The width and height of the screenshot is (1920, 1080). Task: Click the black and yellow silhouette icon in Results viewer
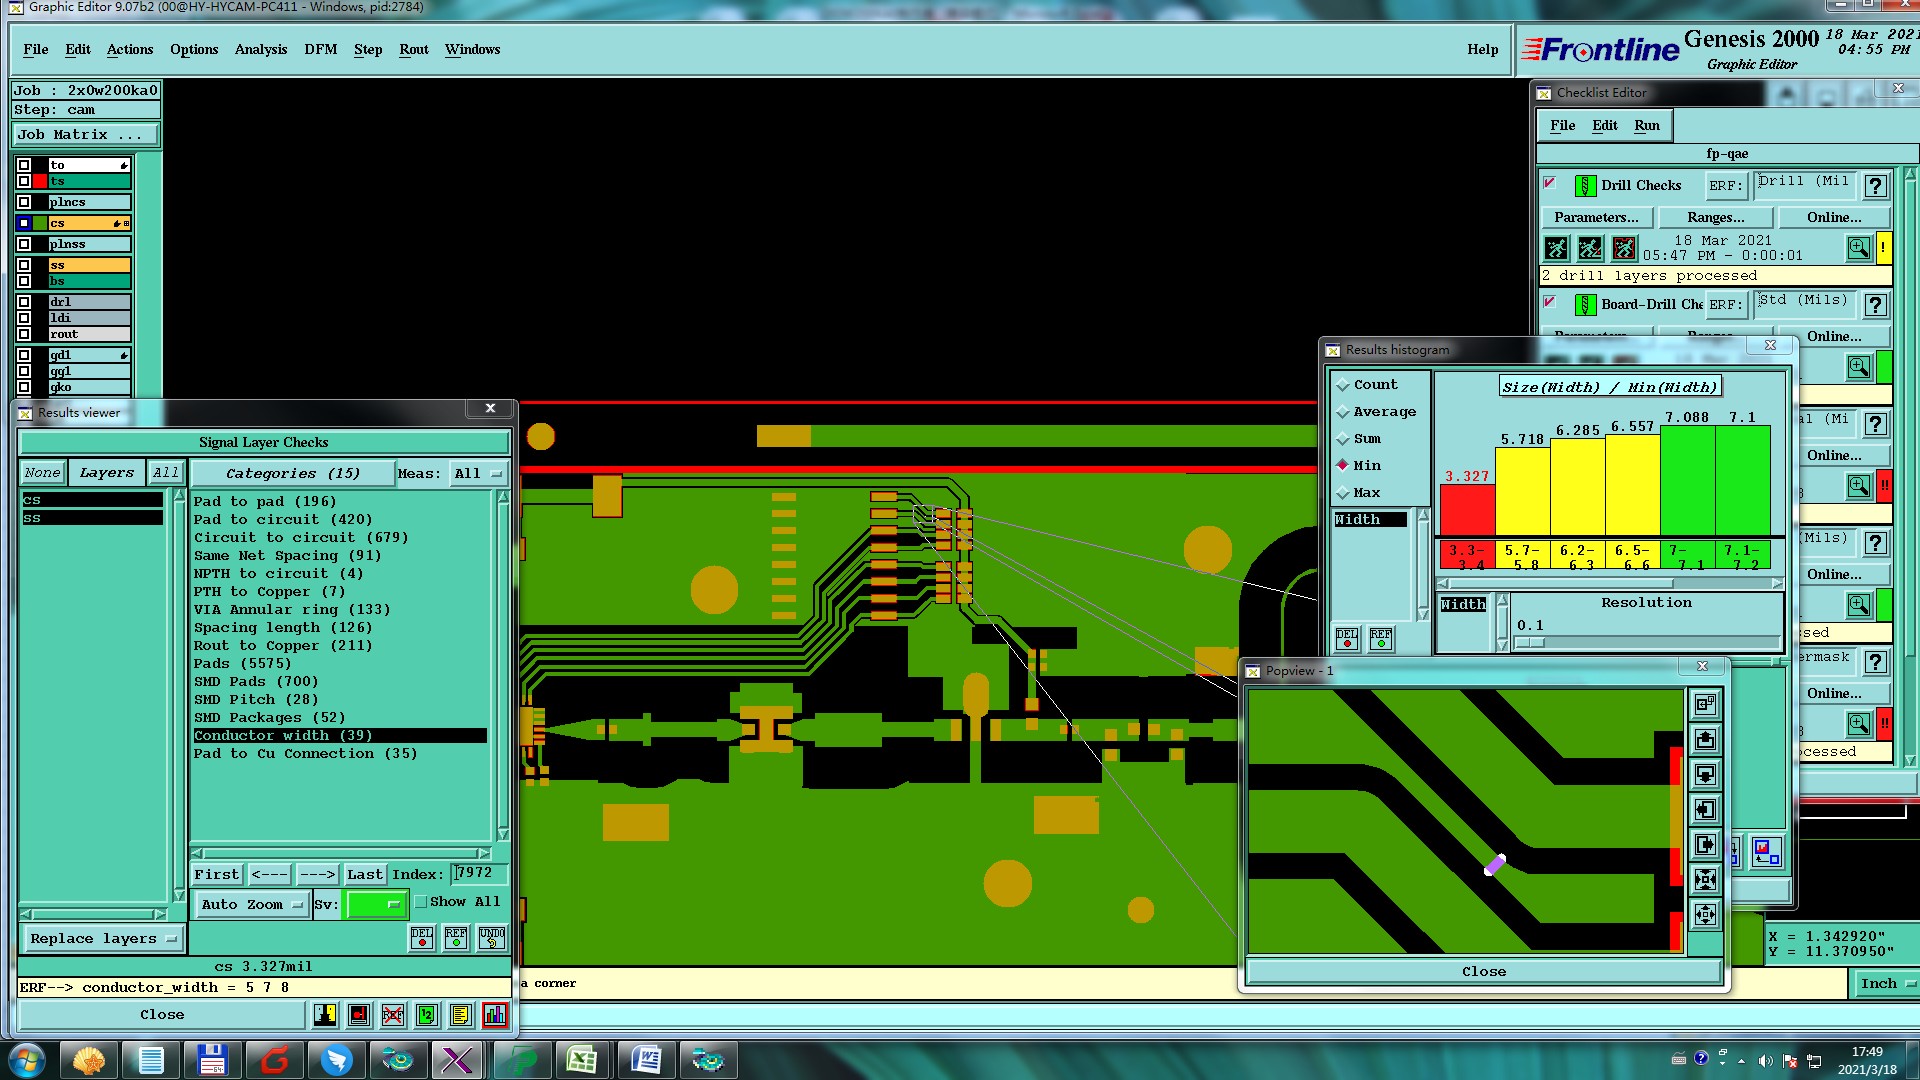click(325, 1015)
